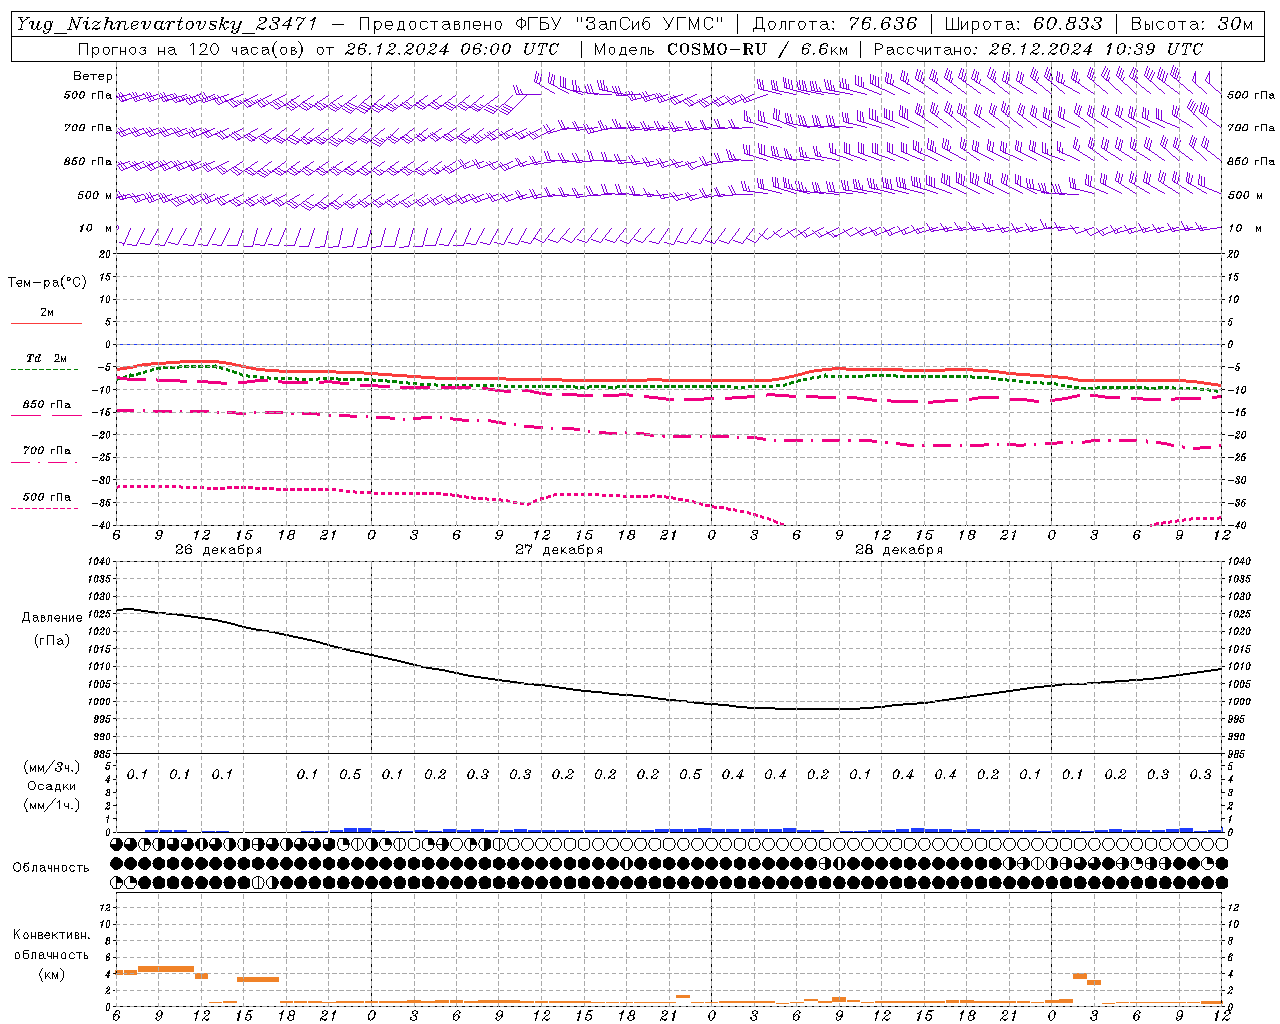Click the Давление pressure chart label

click(52, 618)
